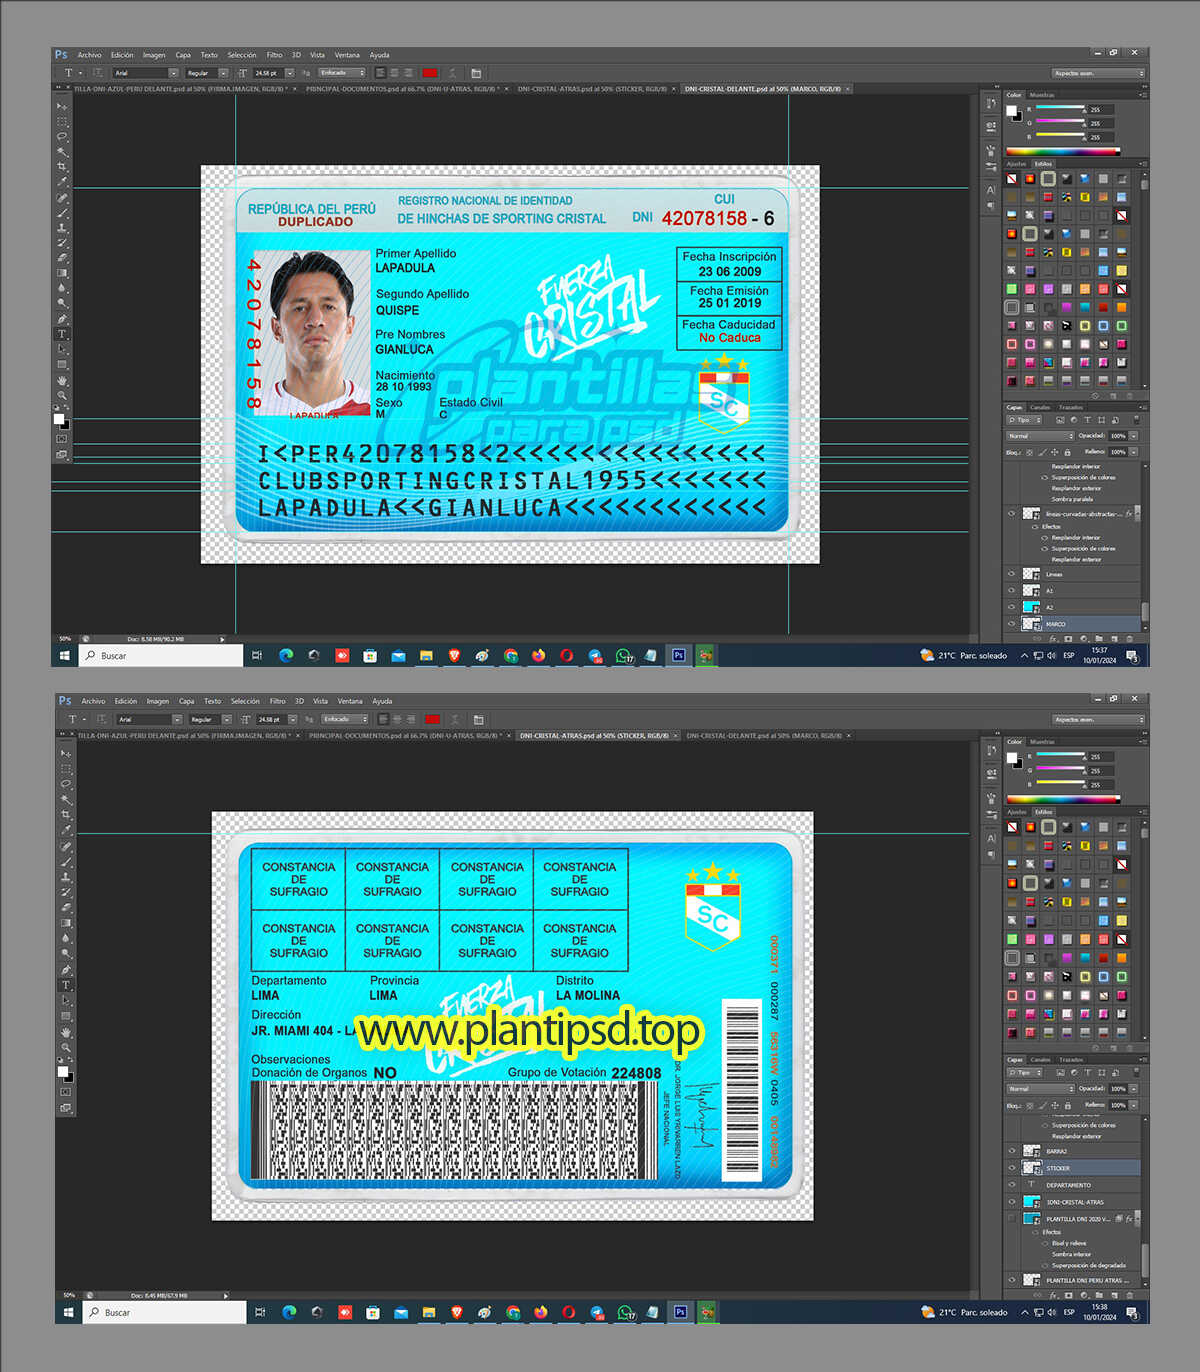Hide the A1 layer
Viewport: 1200px width, 1372px height.
coord(1012,590)
